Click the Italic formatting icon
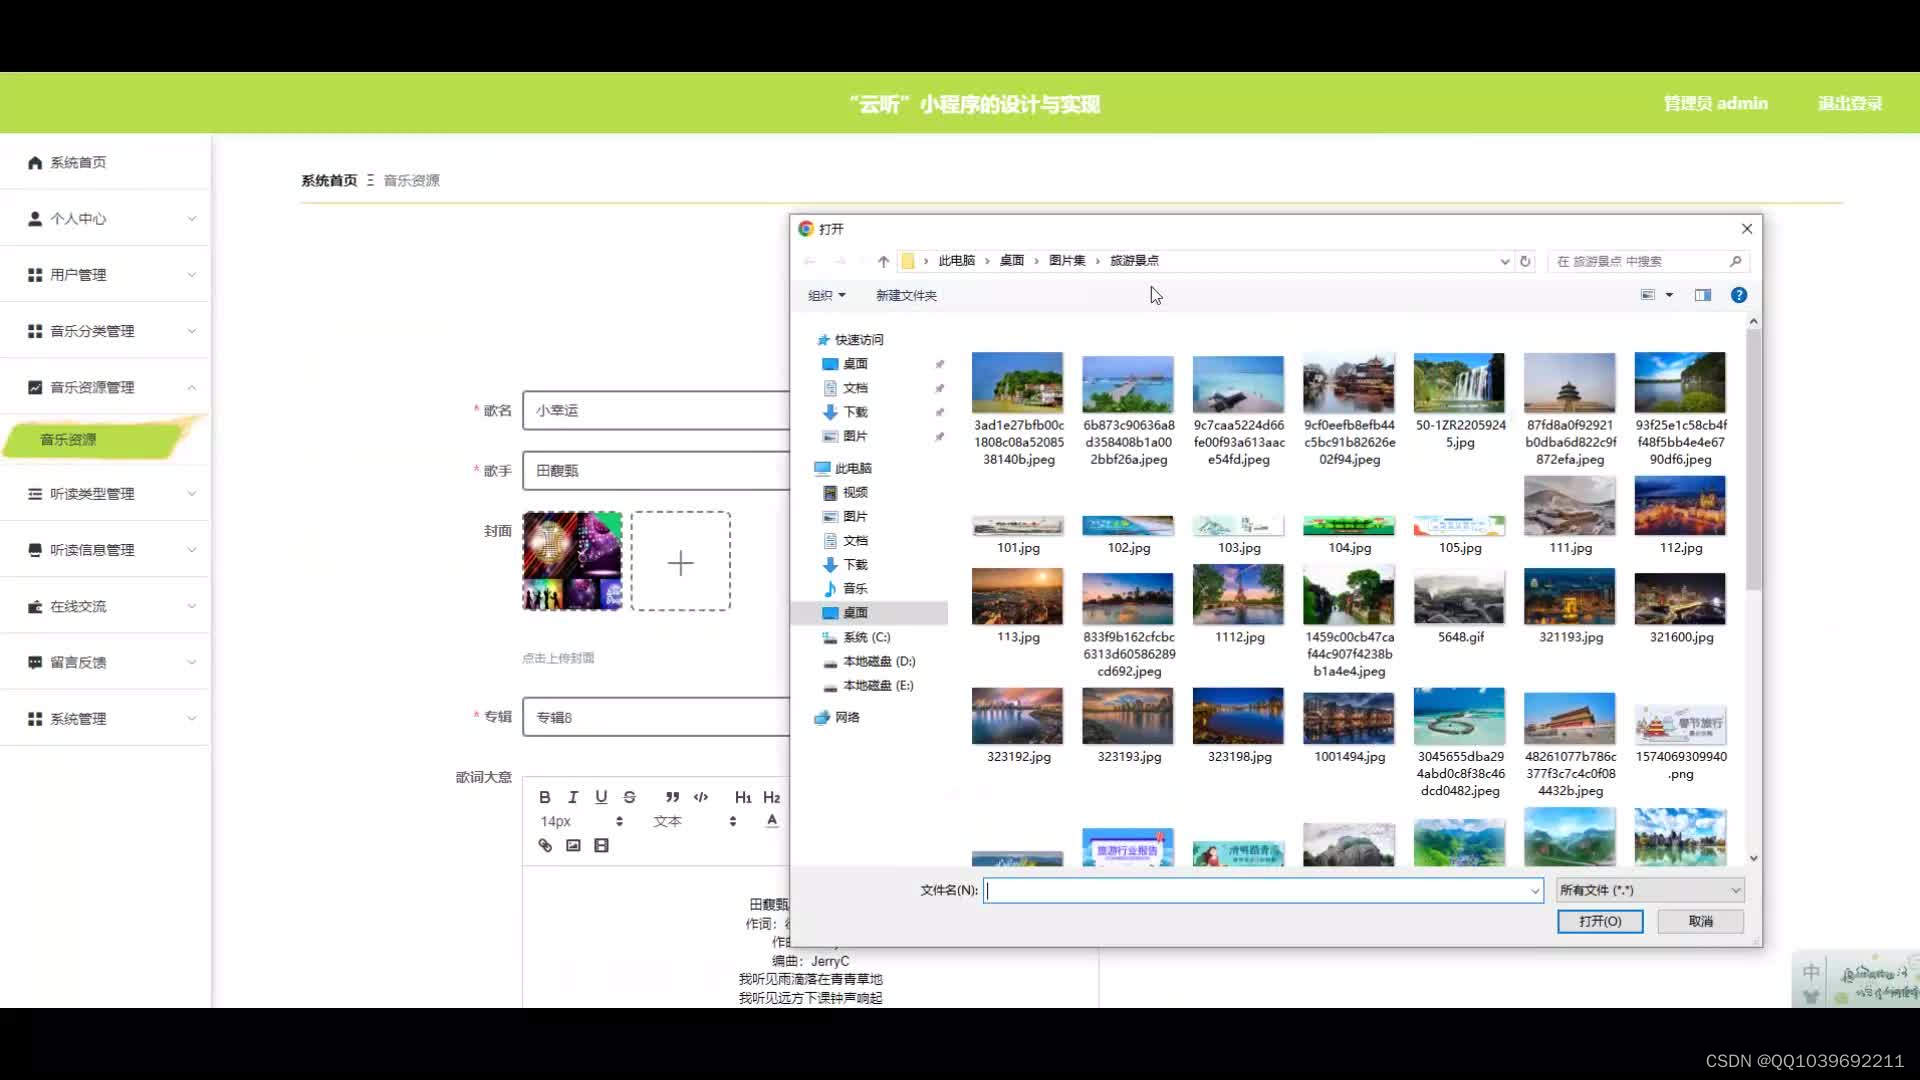Image resolution: width=1920 pixels, height=1080 pixels. point(572,796)
